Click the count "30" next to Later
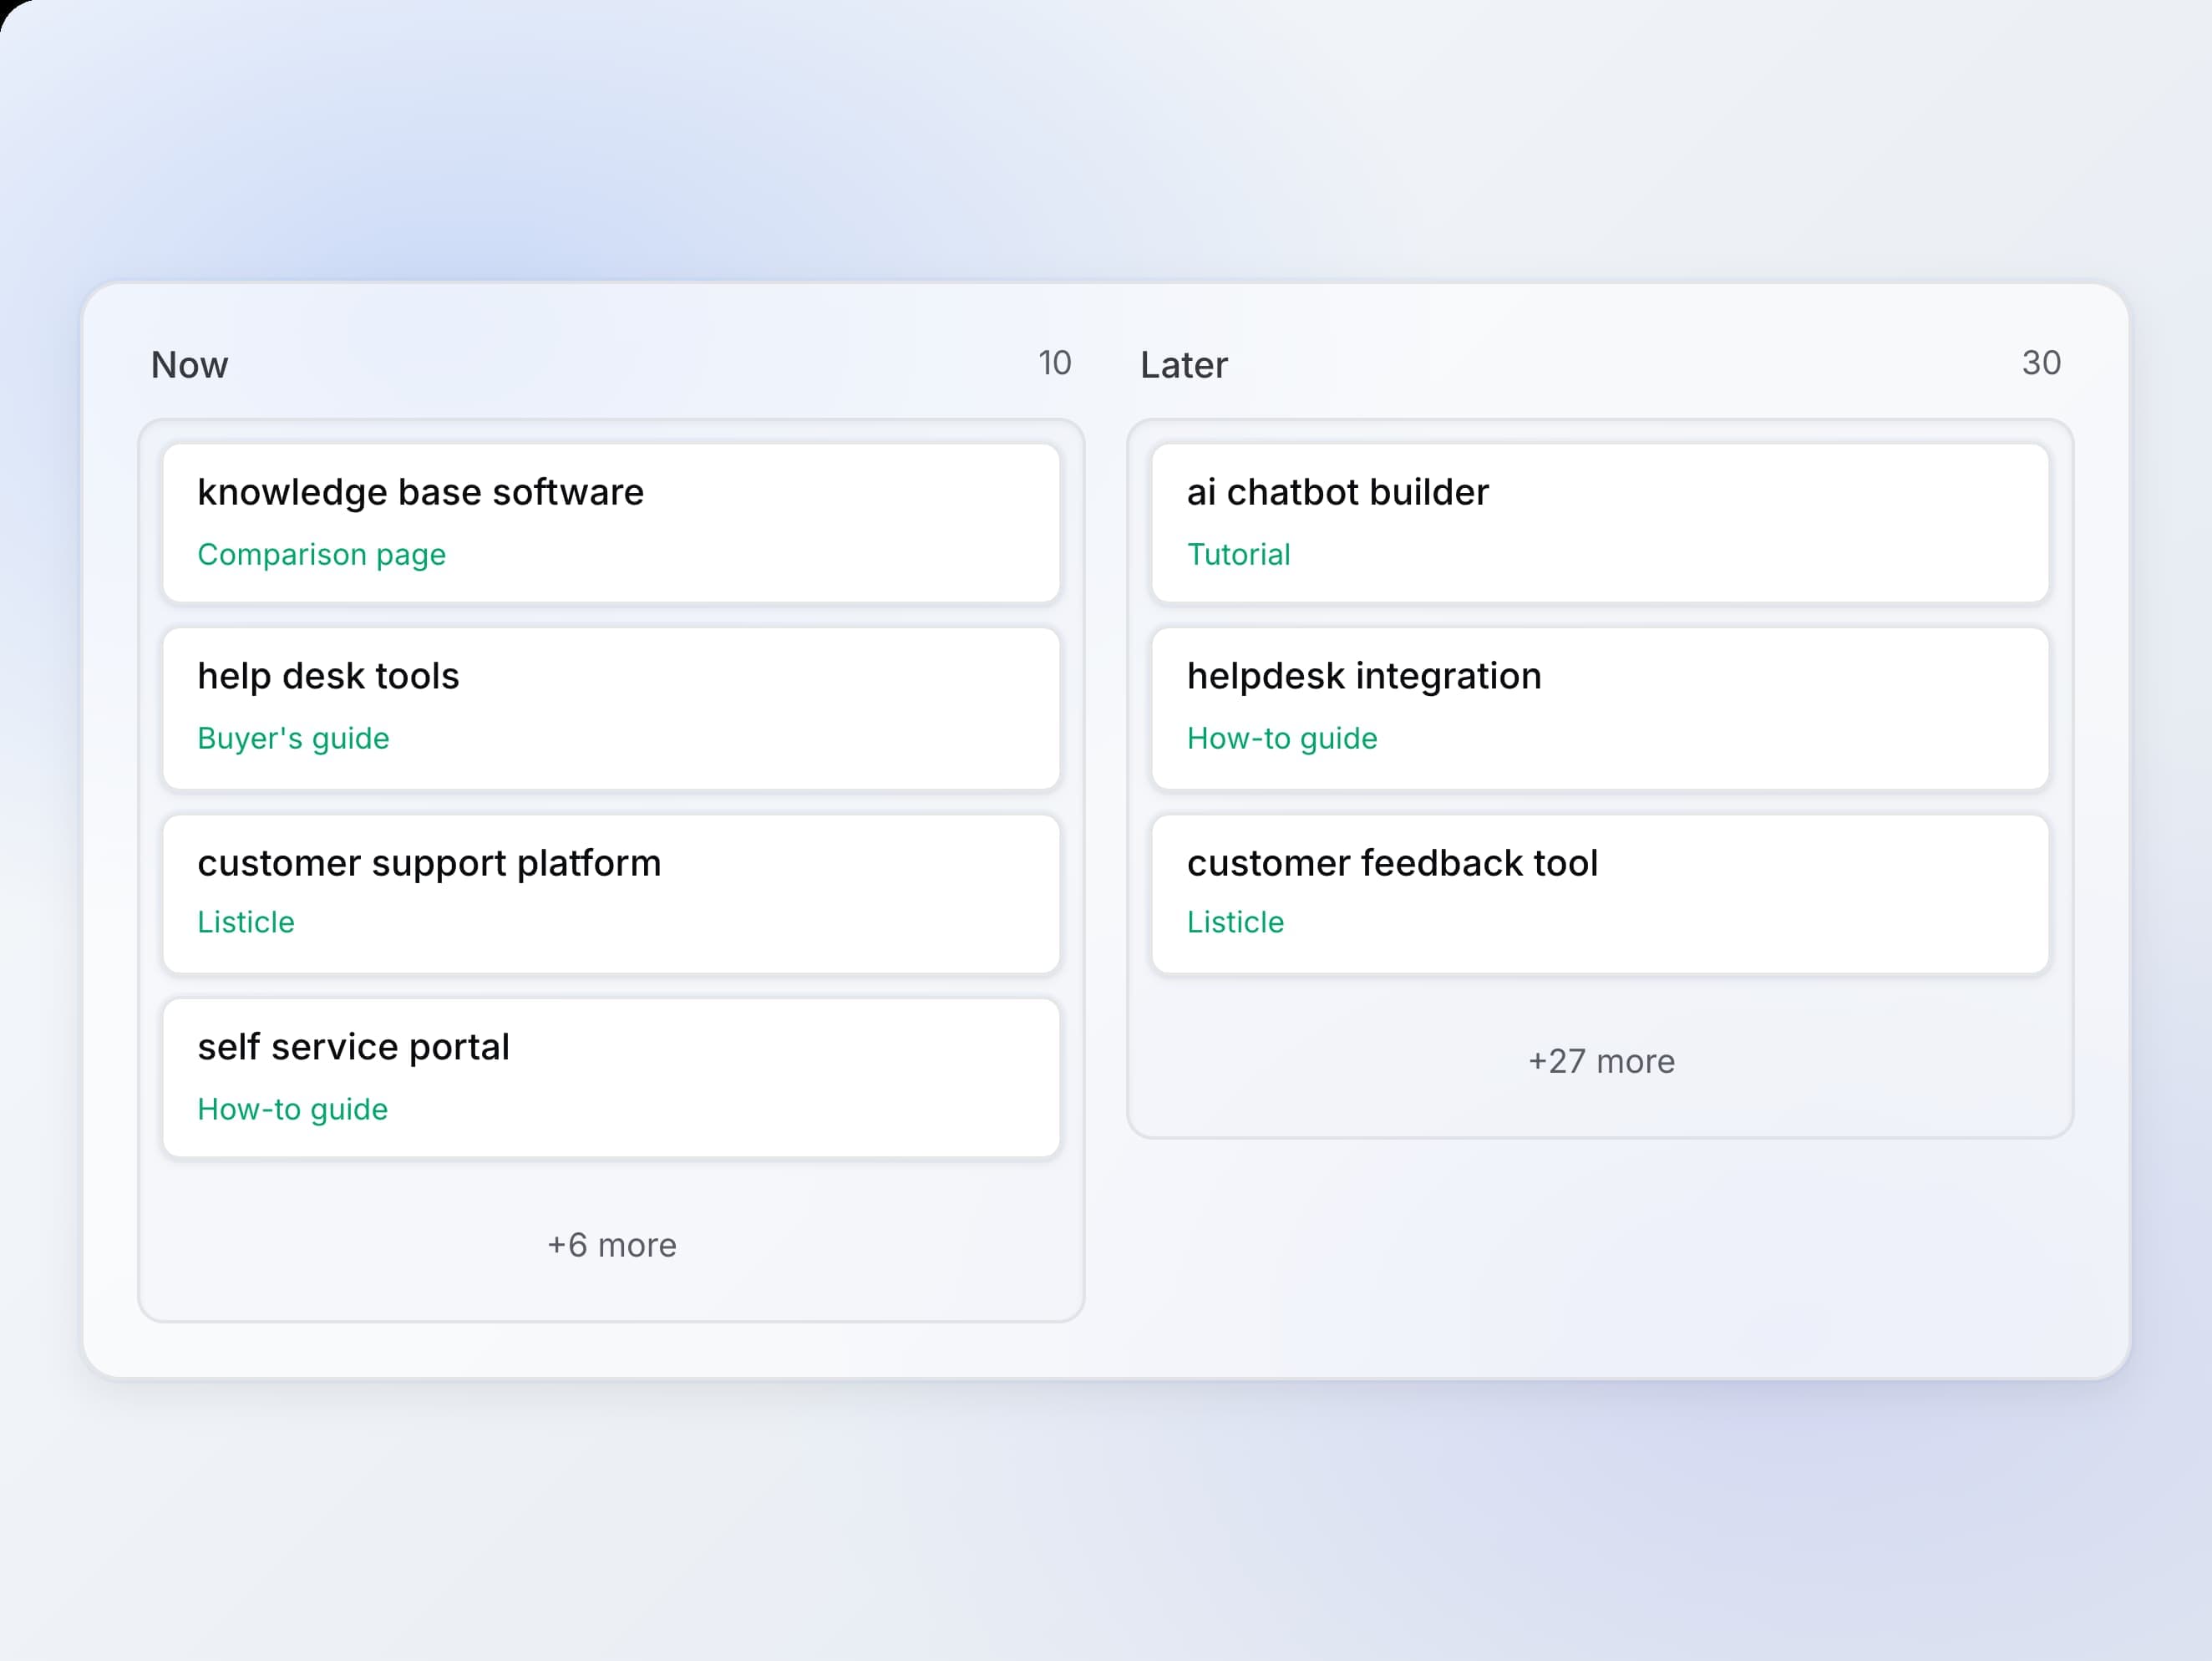Viewport: 2212px width, 1661px height. pos(2042,363)
